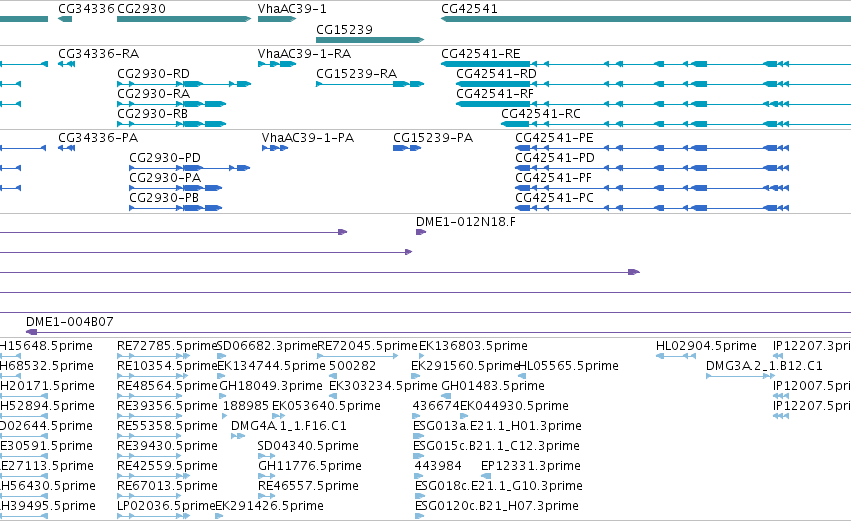Select the DME1-012N18.F clone feature
The width and height of the screenshot is (851, 521).
(x=421, y=232)
